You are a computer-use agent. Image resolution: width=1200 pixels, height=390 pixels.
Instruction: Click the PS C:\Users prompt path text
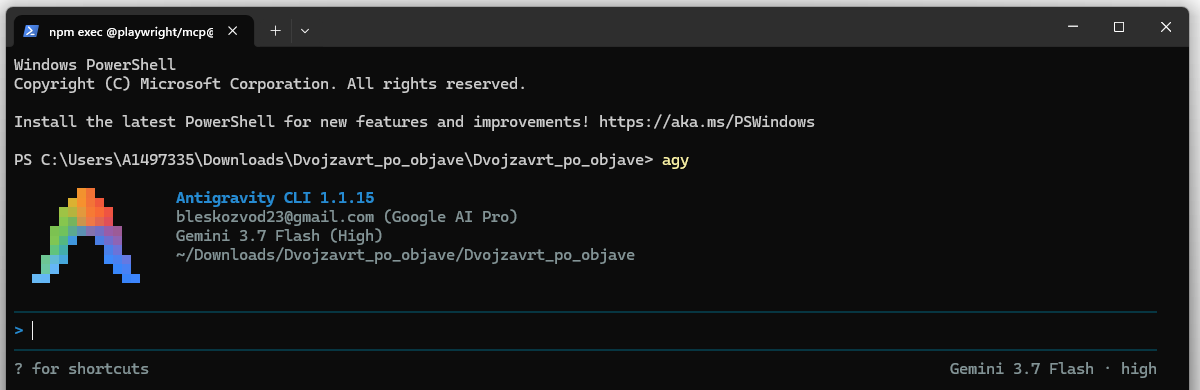click(x=334, y=160)
